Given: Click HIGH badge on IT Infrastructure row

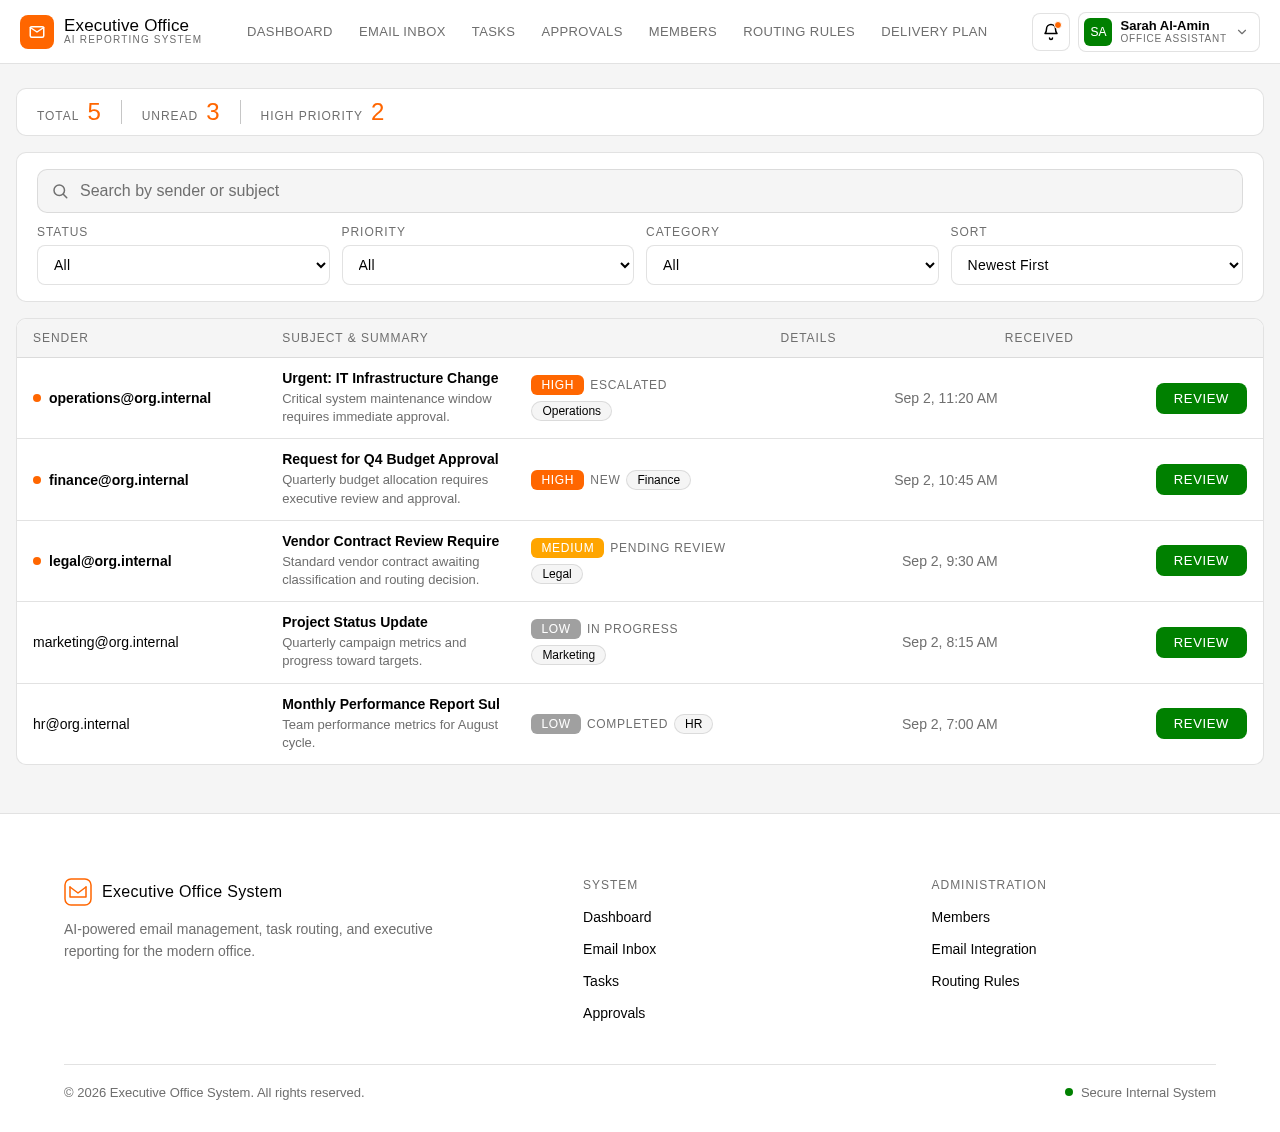Looking at the screenshot, I should (x=557, y=385).
